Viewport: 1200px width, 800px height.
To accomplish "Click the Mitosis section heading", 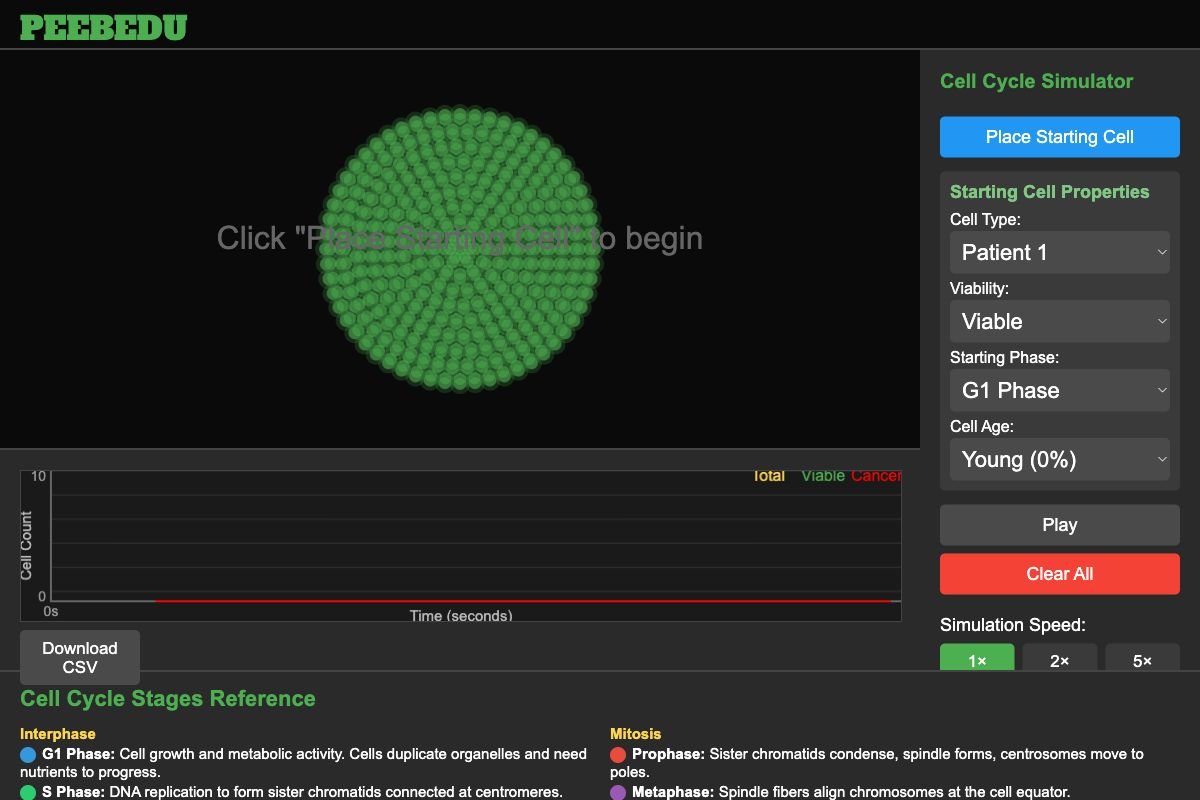I will pos(635,733).
